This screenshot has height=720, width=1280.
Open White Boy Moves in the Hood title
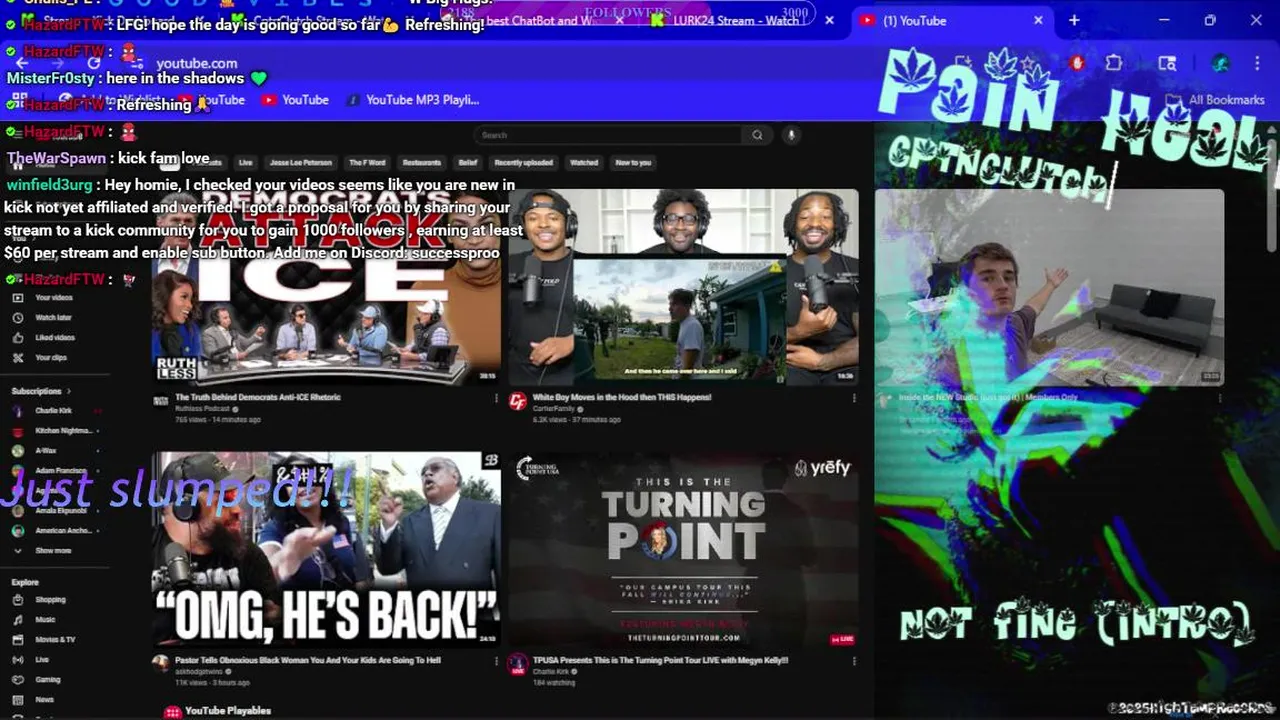point(622,397)
